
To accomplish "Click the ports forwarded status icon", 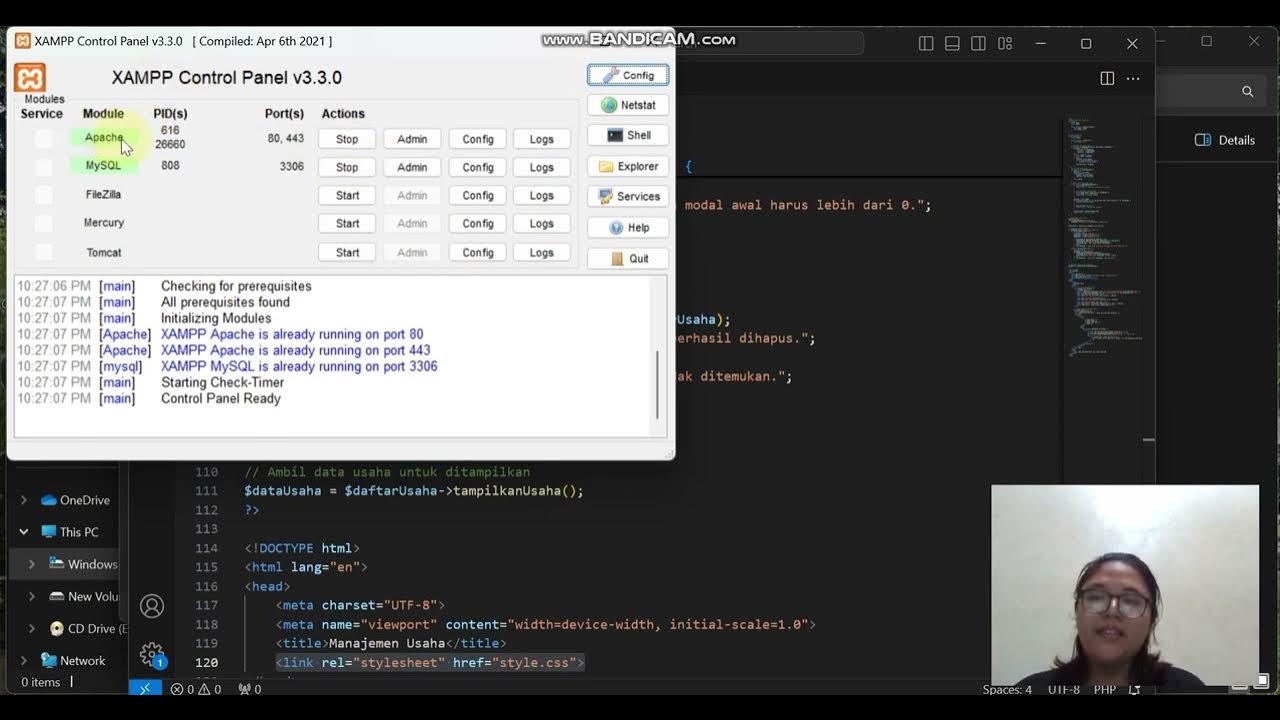I will tap(249, 689).
